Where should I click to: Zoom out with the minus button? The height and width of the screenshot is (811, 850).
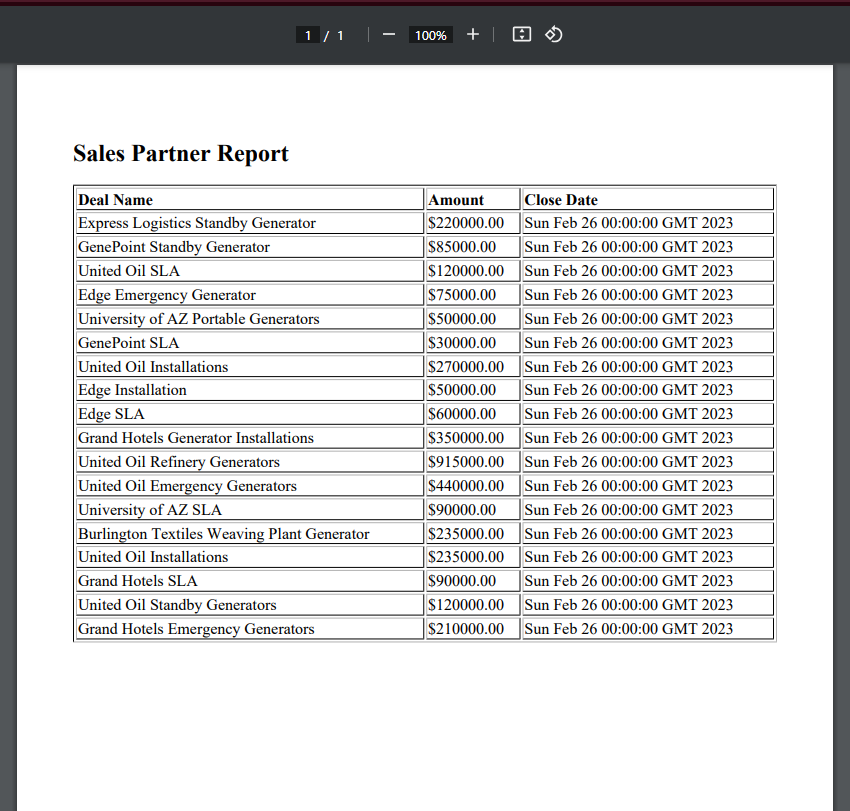click(389, 35)
